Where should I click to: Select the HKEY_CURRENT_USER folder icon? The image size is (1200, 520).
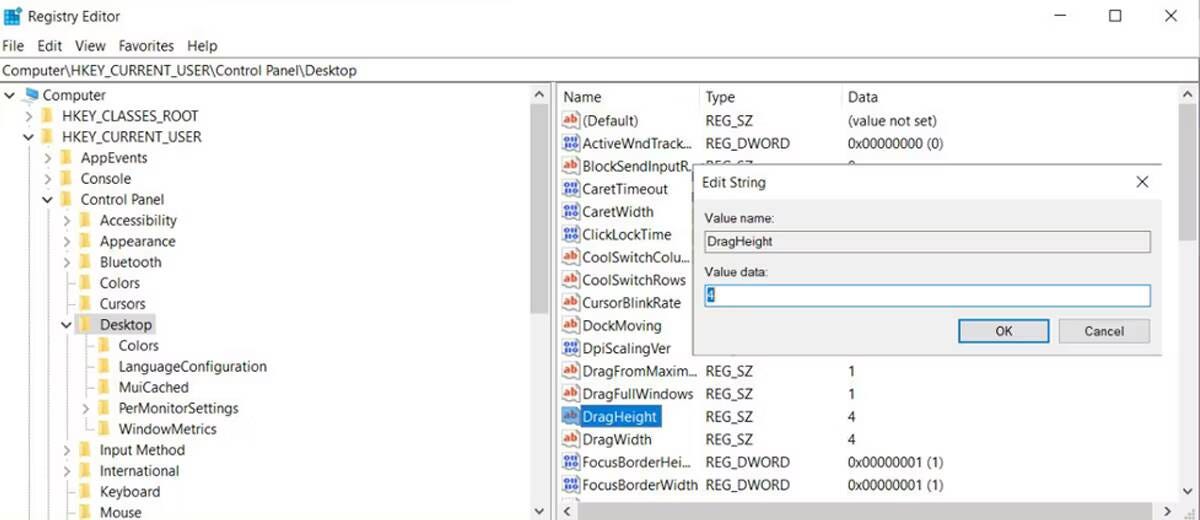point(47,137)
